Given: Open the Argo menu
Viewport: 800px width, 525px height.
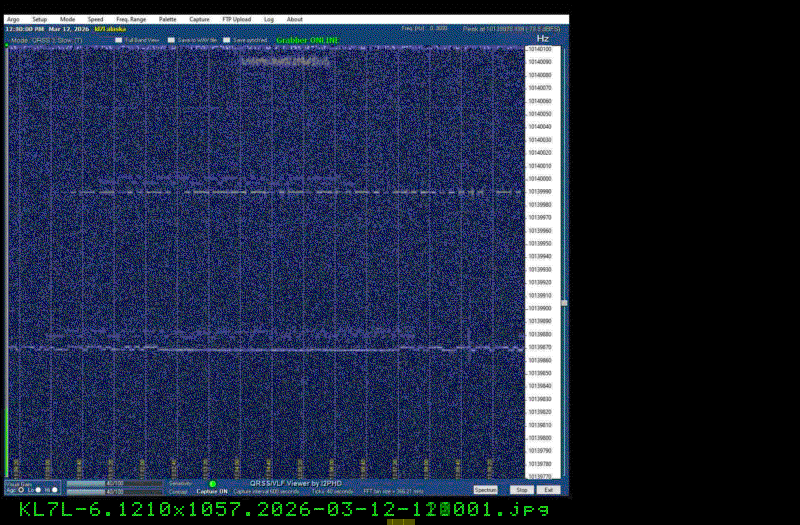Looking at the screenshot, I should (12, 19).
